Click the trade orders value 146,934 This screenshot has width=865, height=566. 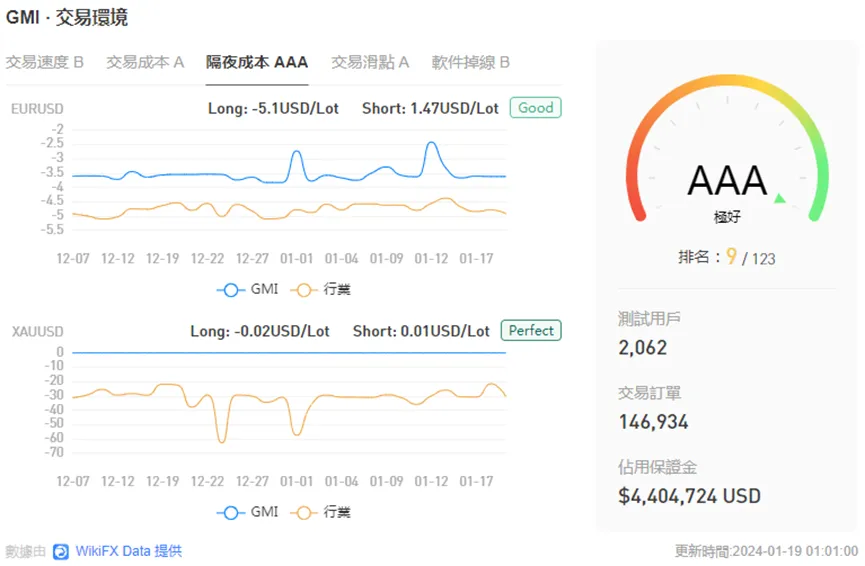pyautogui.click(x=654, y=422)
